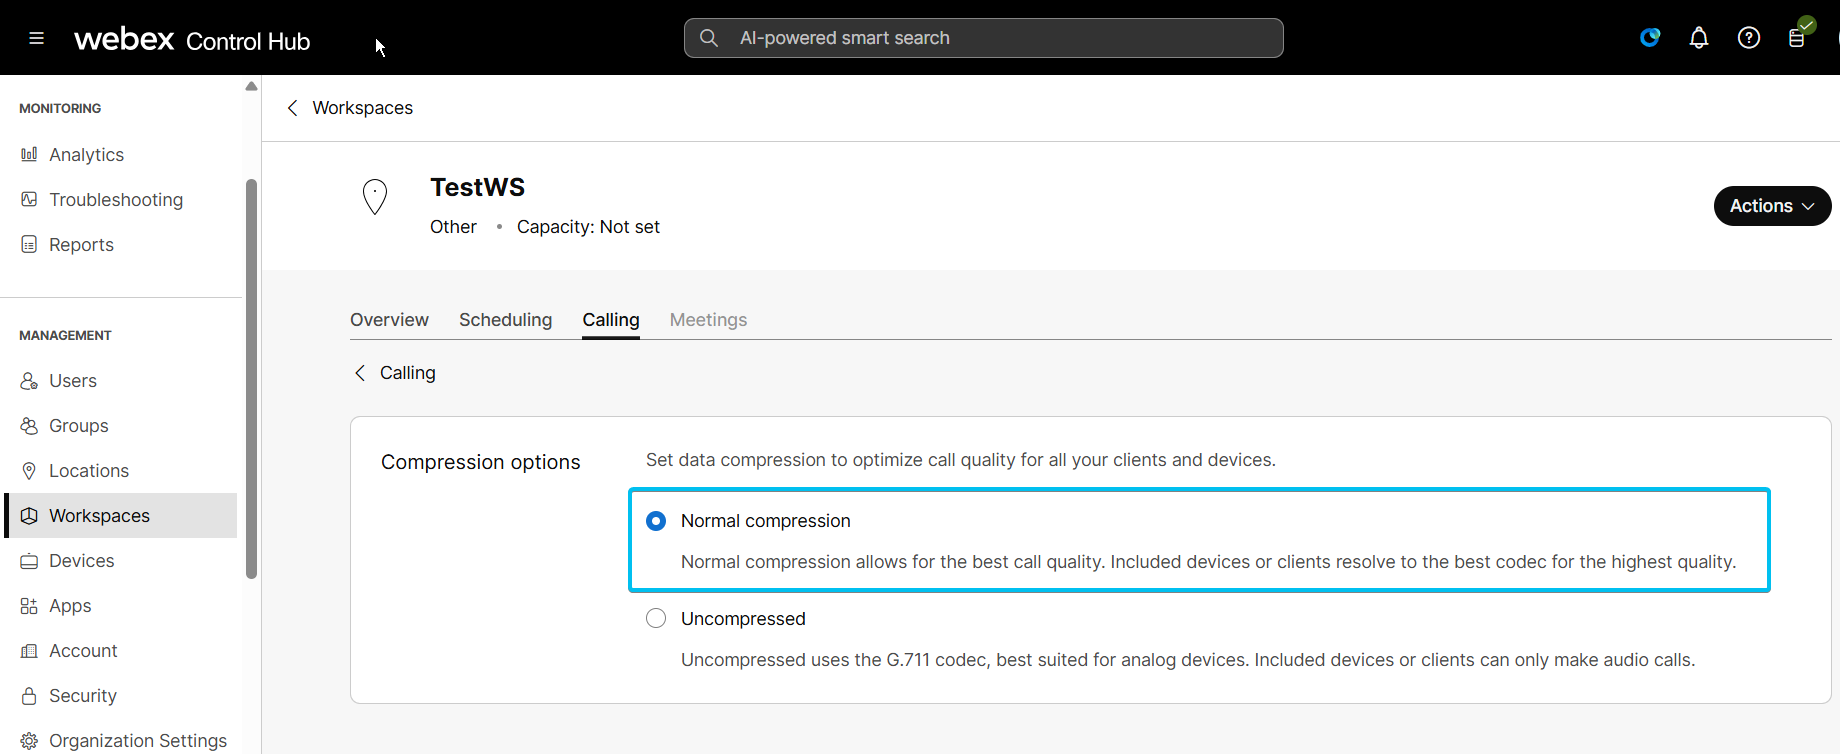Click the sidebar vertical scrollbar

[251, 378]
